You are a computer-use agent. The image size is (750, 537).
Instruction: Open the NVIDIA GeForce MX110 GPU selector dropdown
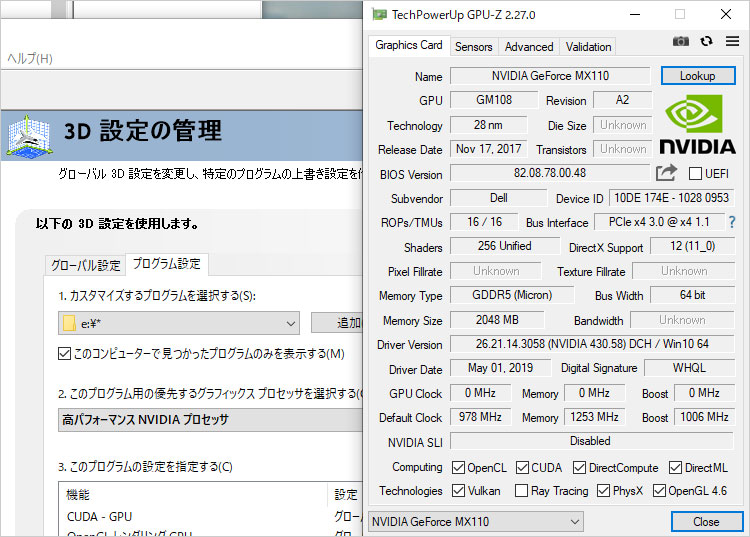click(476, 522)
